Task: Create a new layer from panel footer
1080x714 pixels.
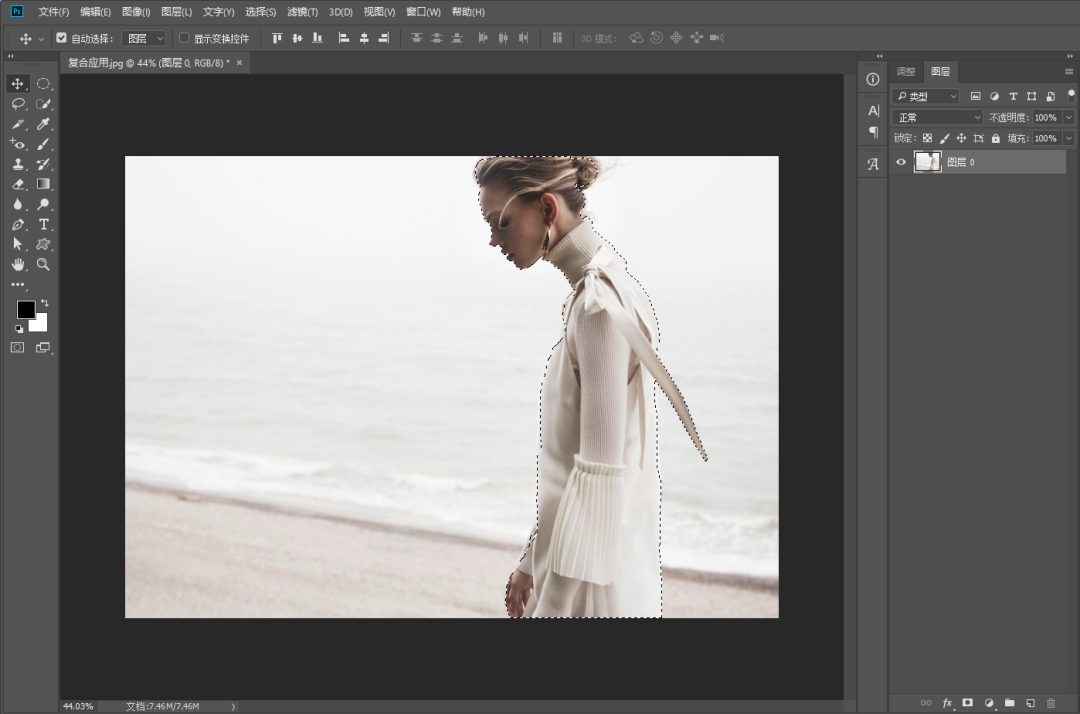Action: coord(1030,703)
